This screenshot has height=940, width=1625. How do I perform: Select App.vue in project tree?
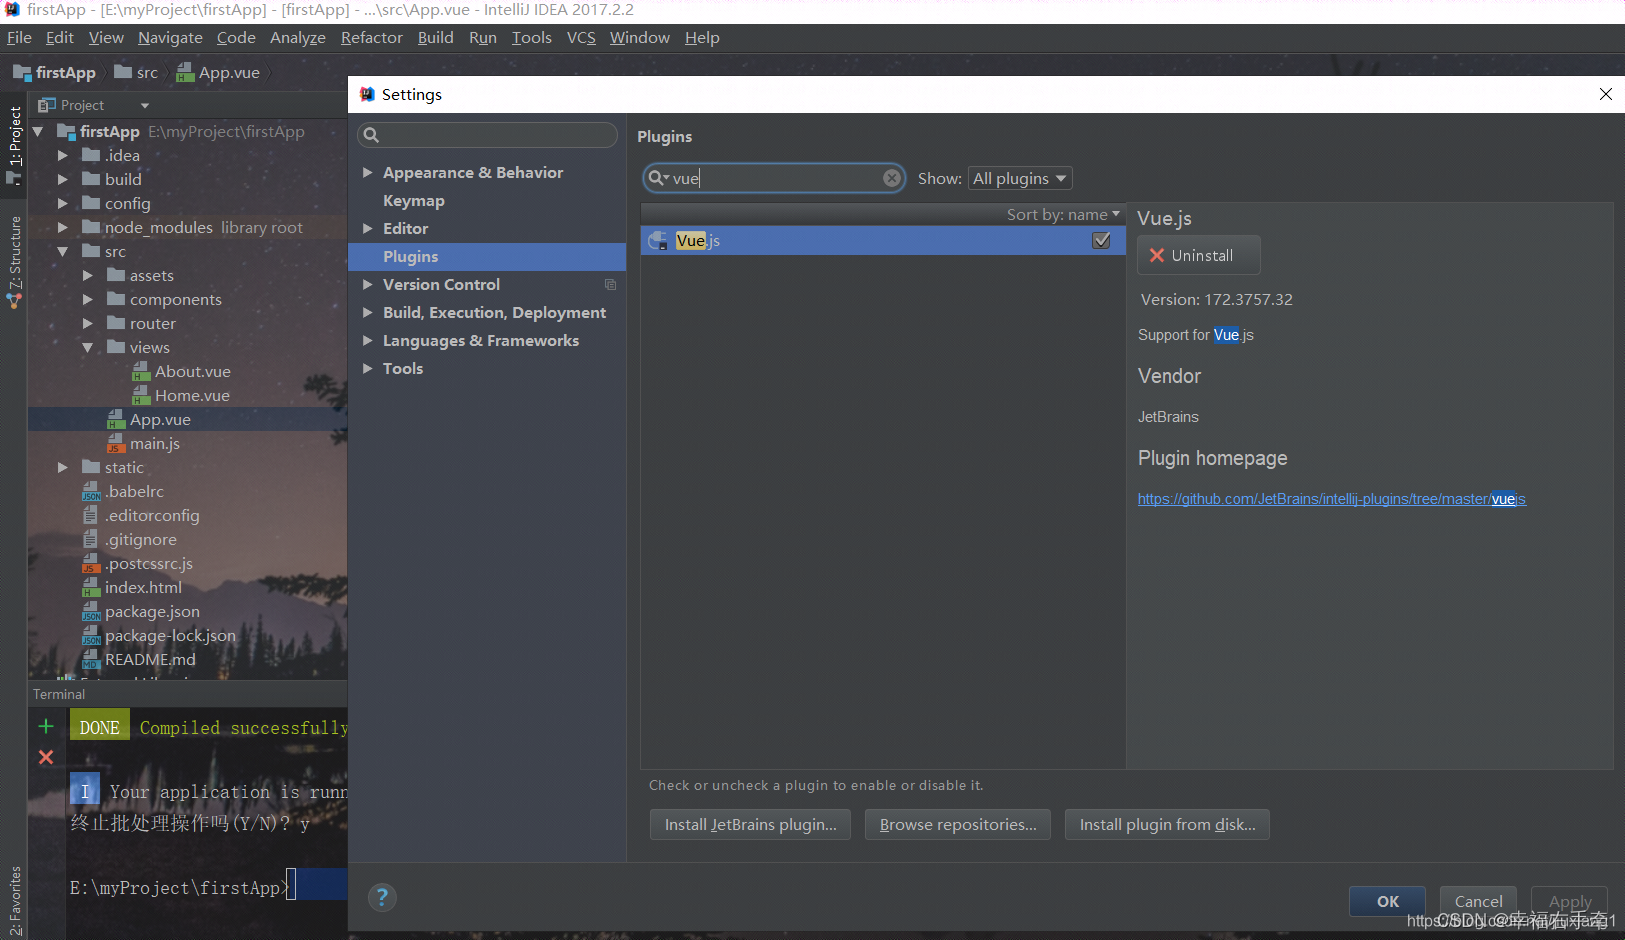tap(160, 419)
